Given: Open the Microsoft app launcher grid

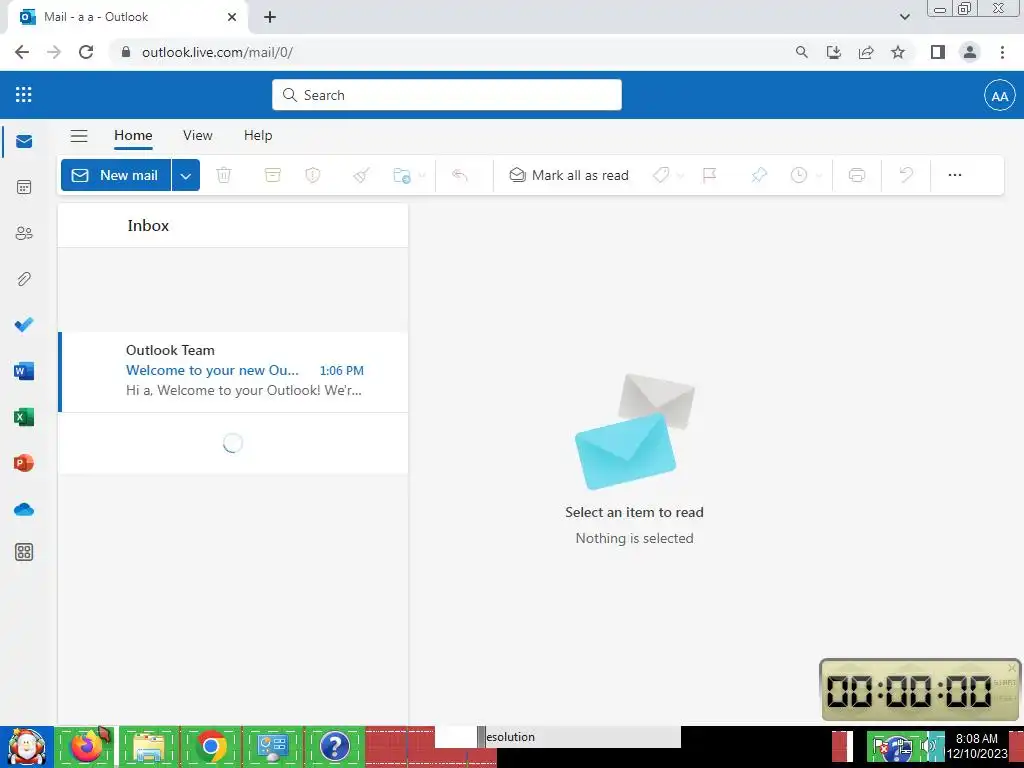Looking at the screenshot, I should pyautogui.click(x=24, y=95).
